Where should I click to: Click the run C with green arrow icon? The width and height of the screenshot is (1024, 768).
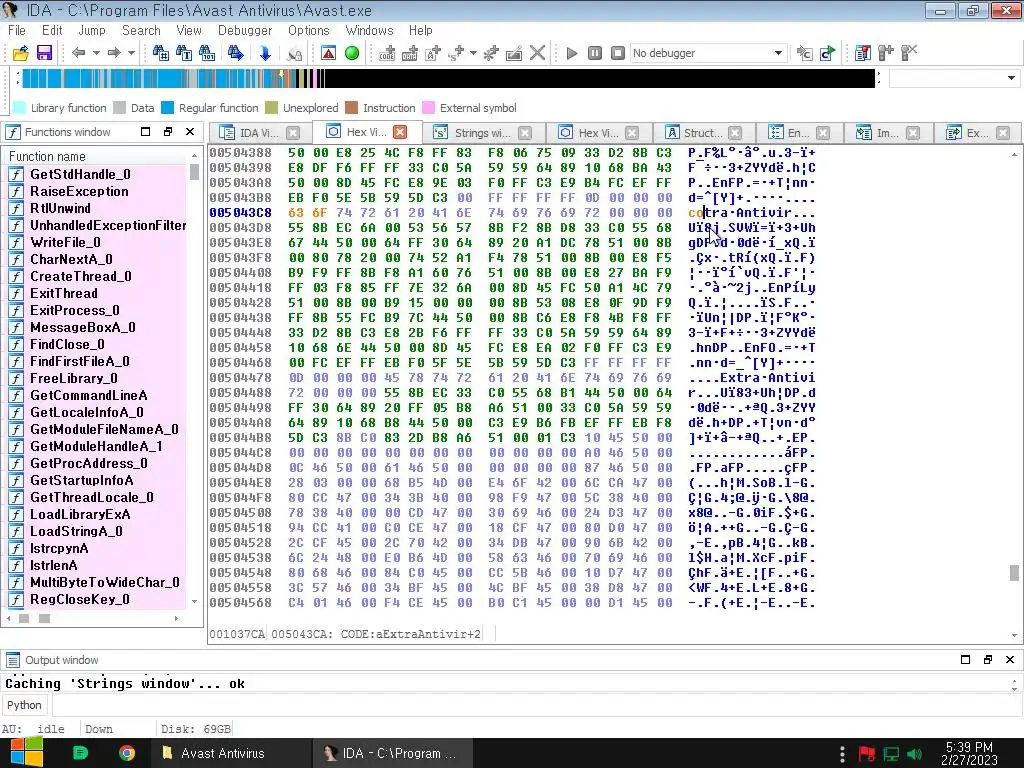coord(827,53)
